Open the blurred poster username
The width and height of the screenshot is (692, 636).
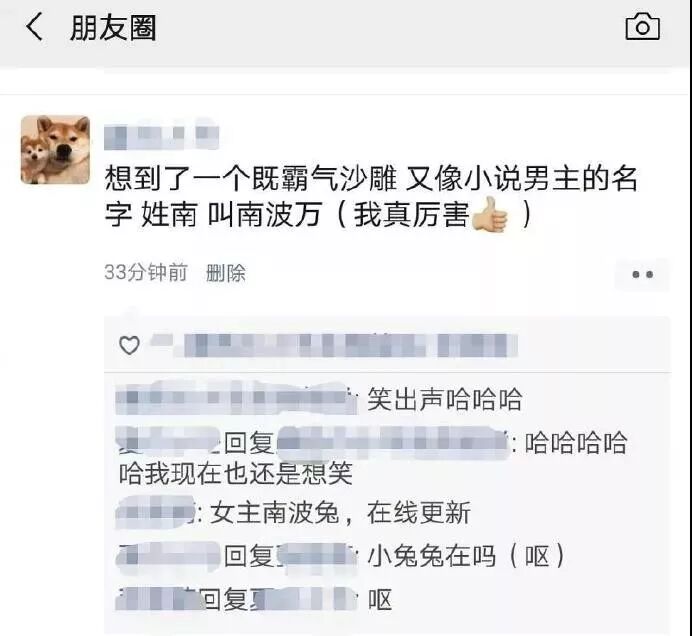click(162, 135)
